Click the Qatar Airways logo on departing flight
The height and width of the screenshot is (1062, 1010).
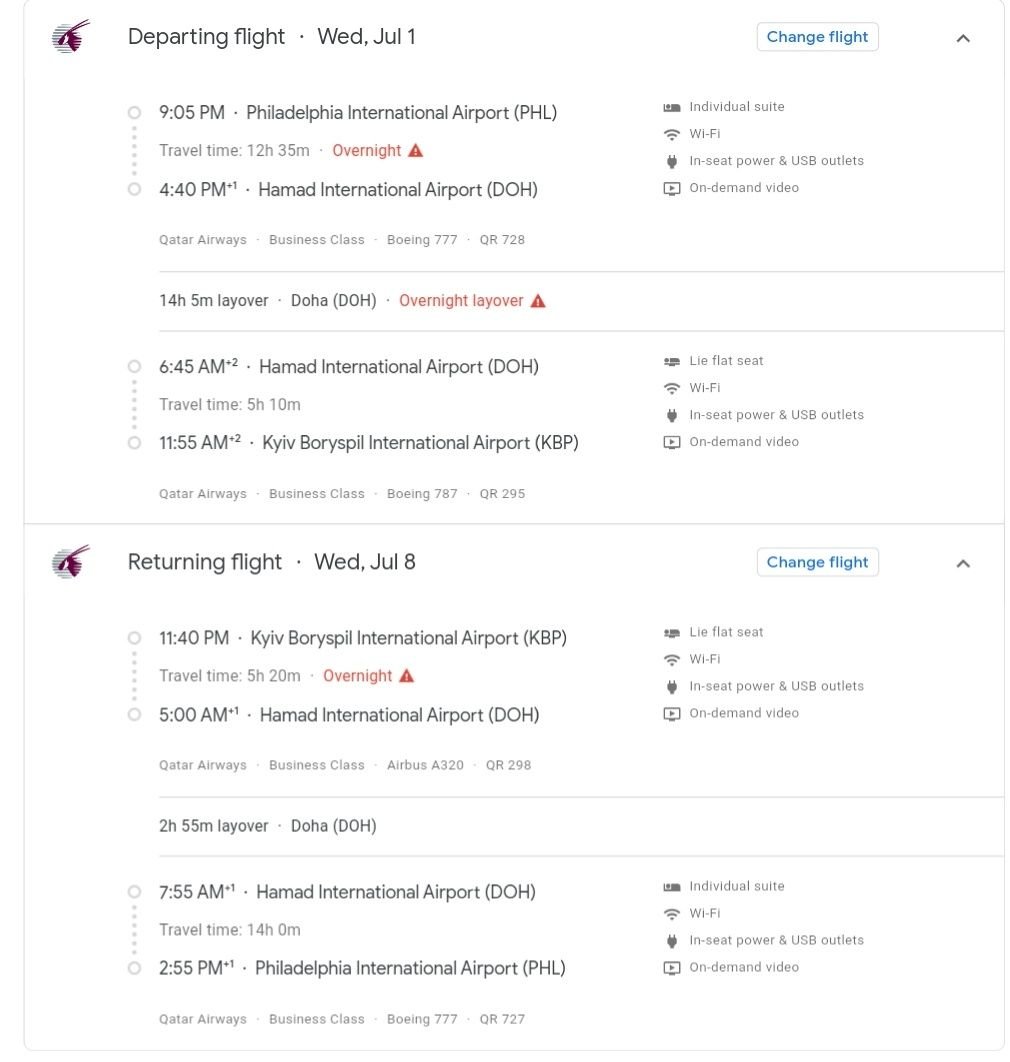coord(71,37)
